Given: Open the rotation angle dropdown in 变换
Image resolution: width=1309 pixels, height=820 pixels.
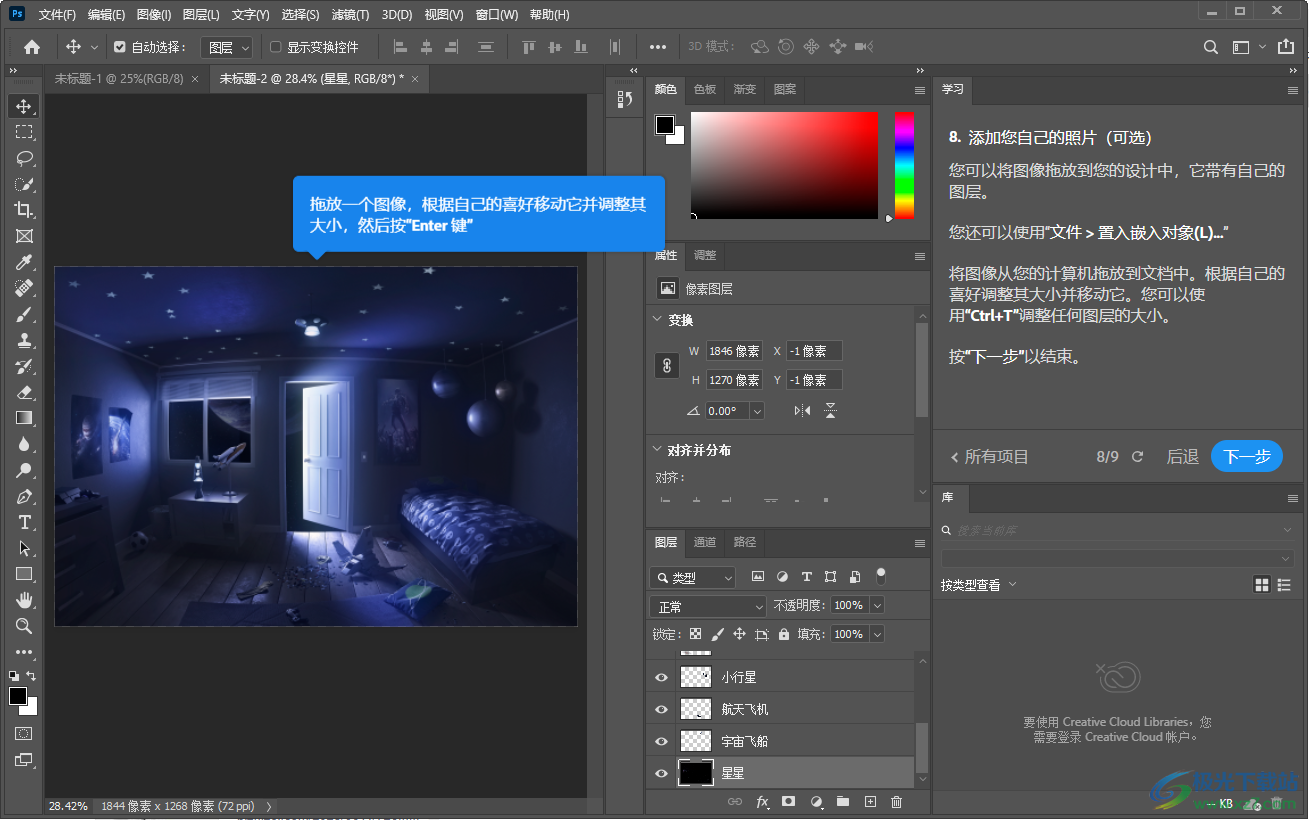Looking at the screenshot, I should [757, 410].
